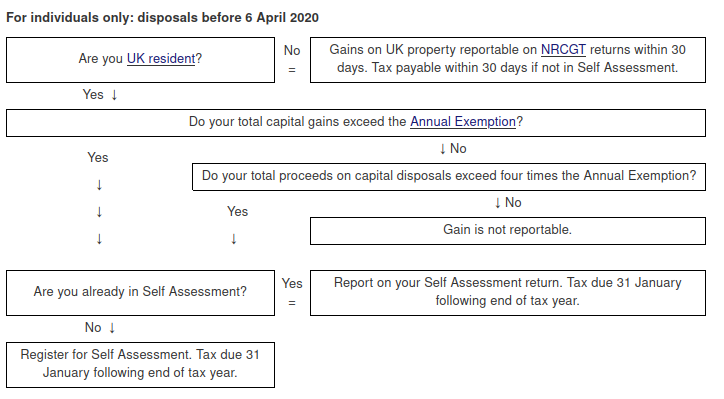Screen dimensions: 724x399
Task: Click the 'Yes' label beside Self Assessment question
Action: pyautogui.click(x=292, y=283)
